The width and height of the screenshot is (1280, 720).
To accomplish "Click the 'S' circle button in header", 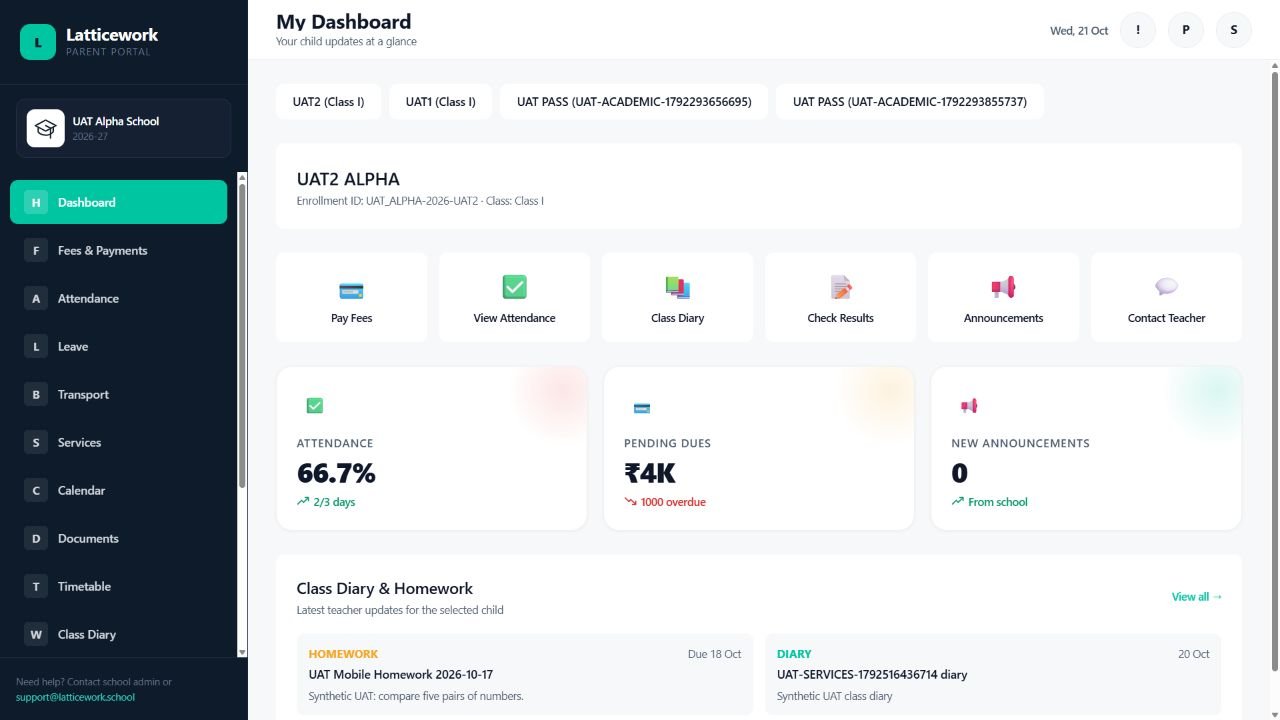I will (x=1234, y=30).
